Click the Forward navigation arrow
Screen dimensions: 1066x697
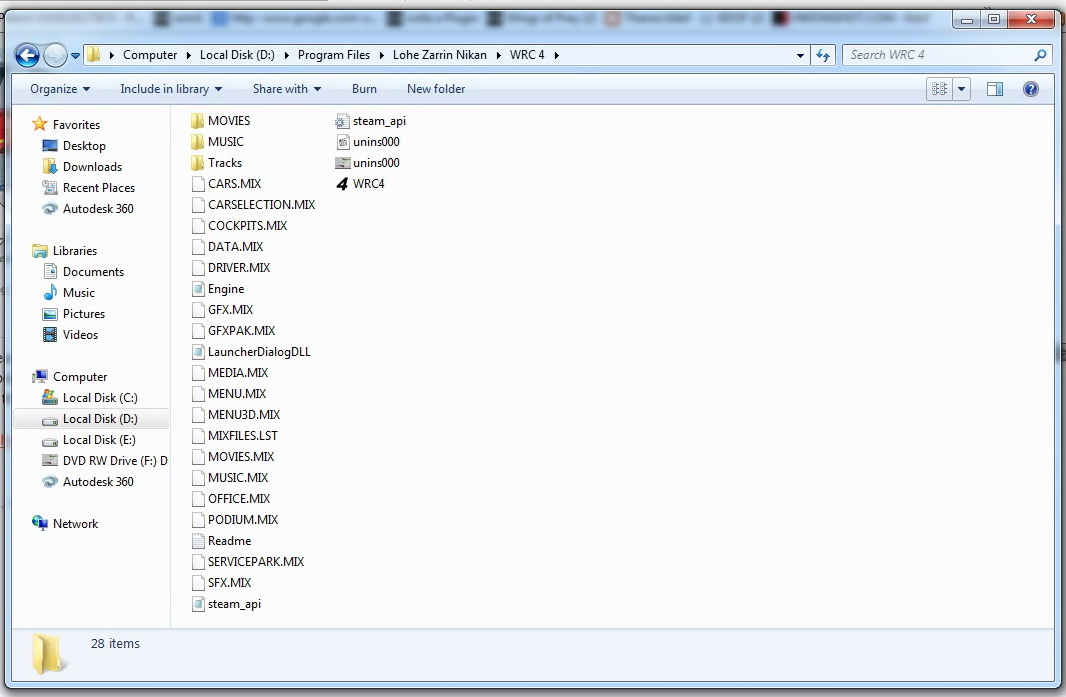55,55
